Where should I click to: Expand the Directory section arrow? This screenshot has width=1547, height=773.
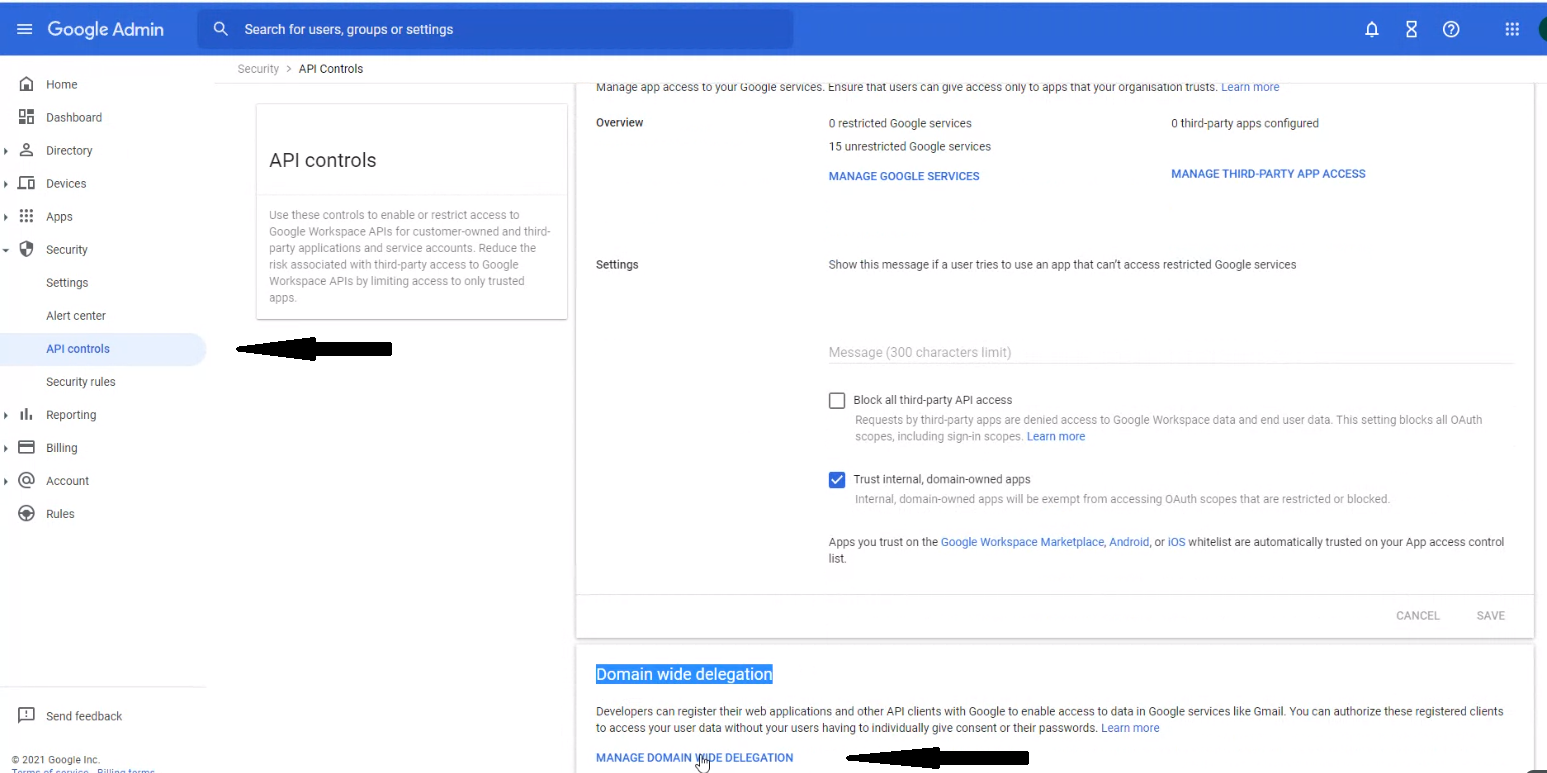point(6,151)
